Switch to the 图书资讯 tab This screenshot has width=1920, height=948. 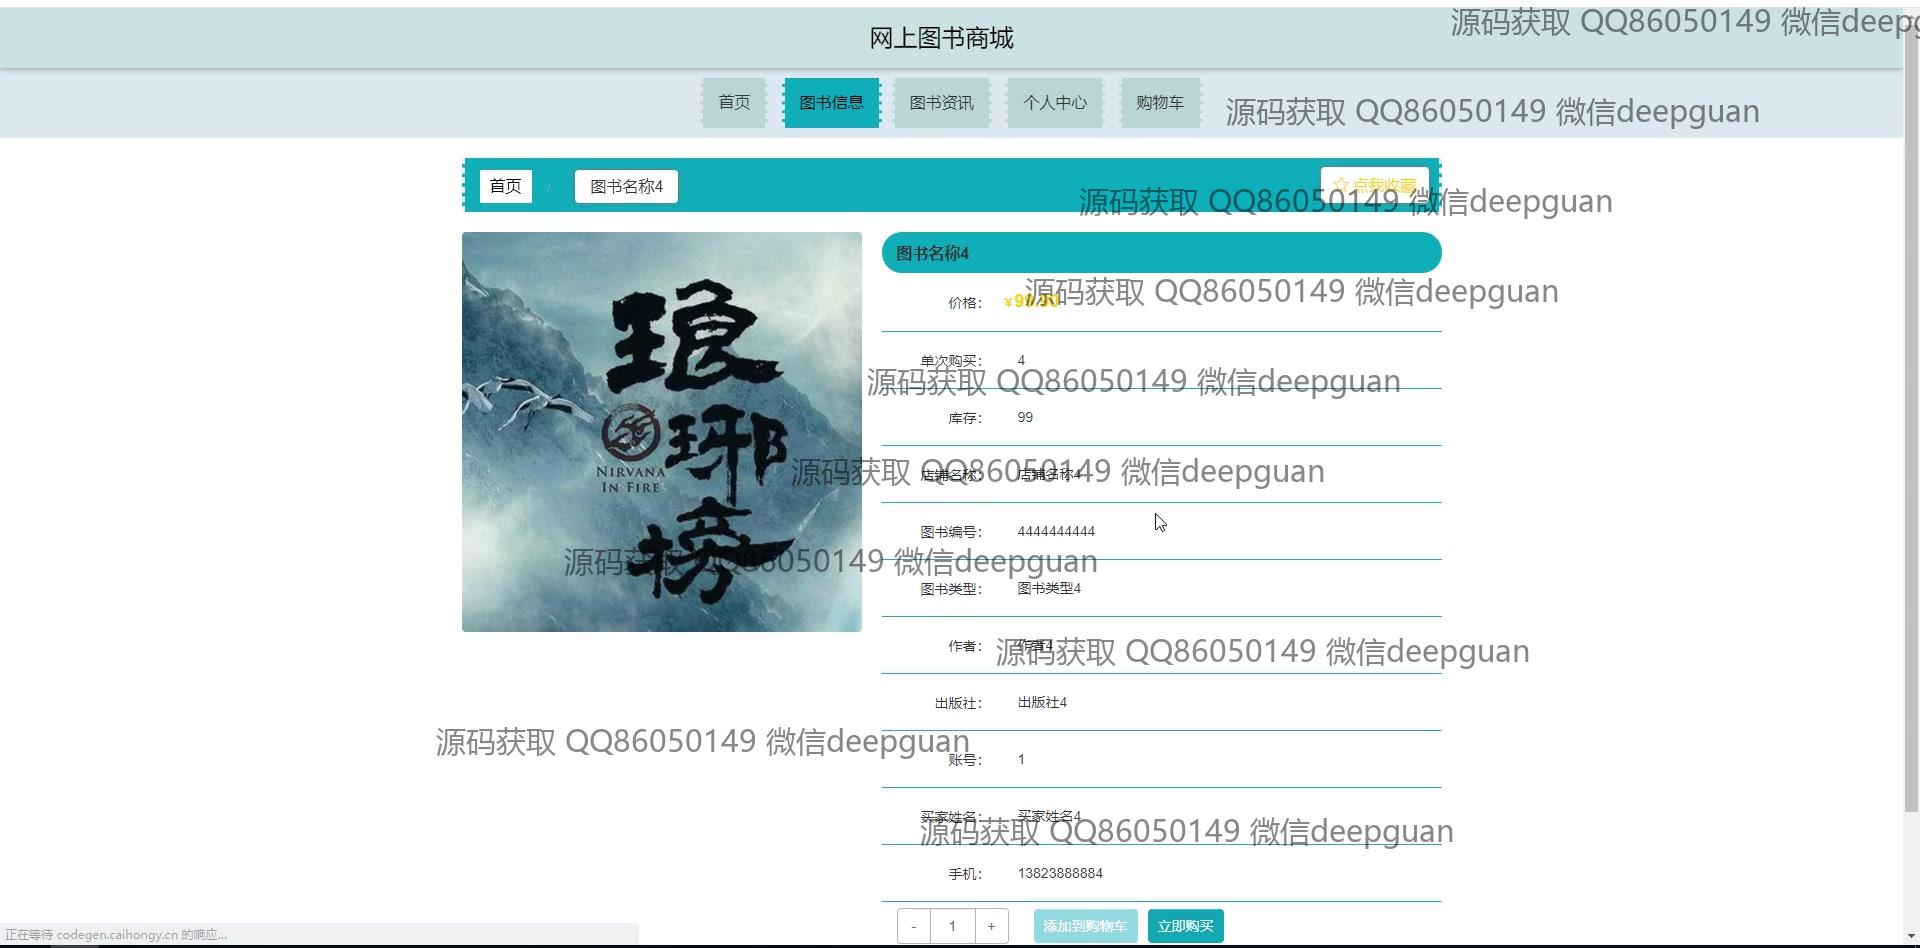click(942, 103)
